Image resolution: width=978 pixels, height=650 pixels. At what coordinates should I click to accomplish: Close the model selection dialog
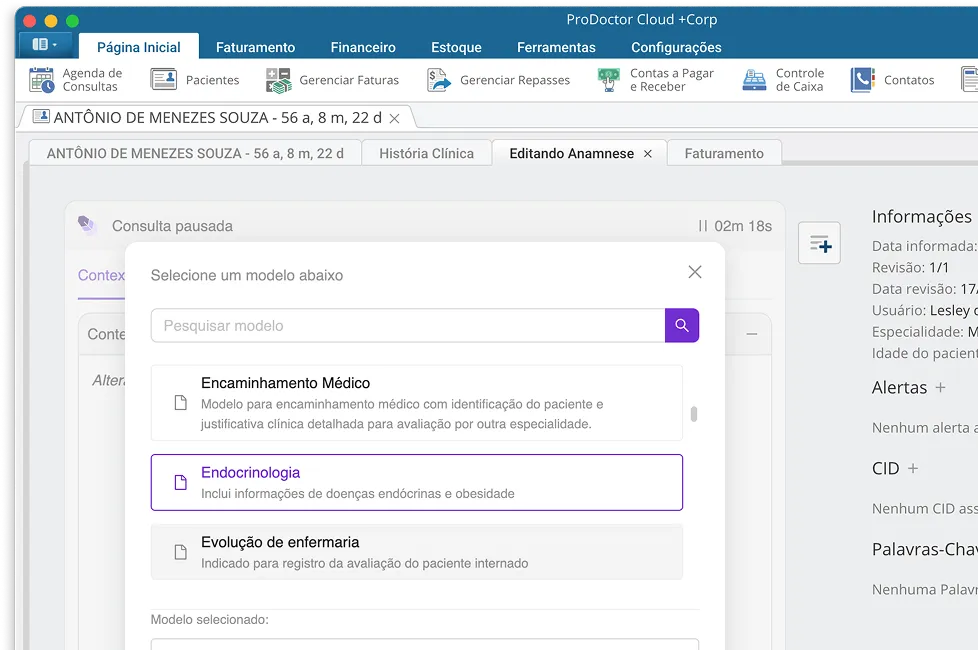pyautogui.click(x=694, y=271)
